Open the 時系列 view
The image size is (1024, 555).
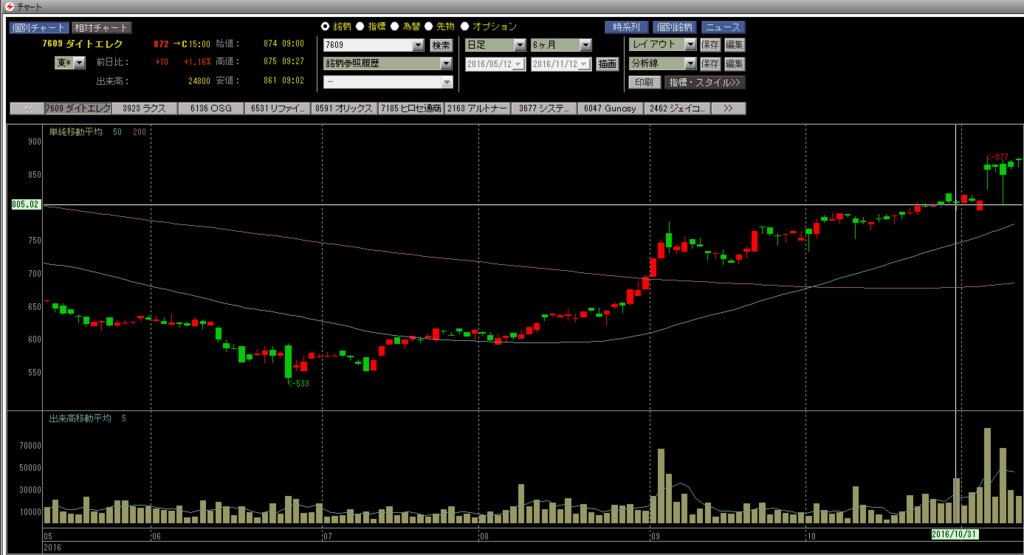coord(626,27)
